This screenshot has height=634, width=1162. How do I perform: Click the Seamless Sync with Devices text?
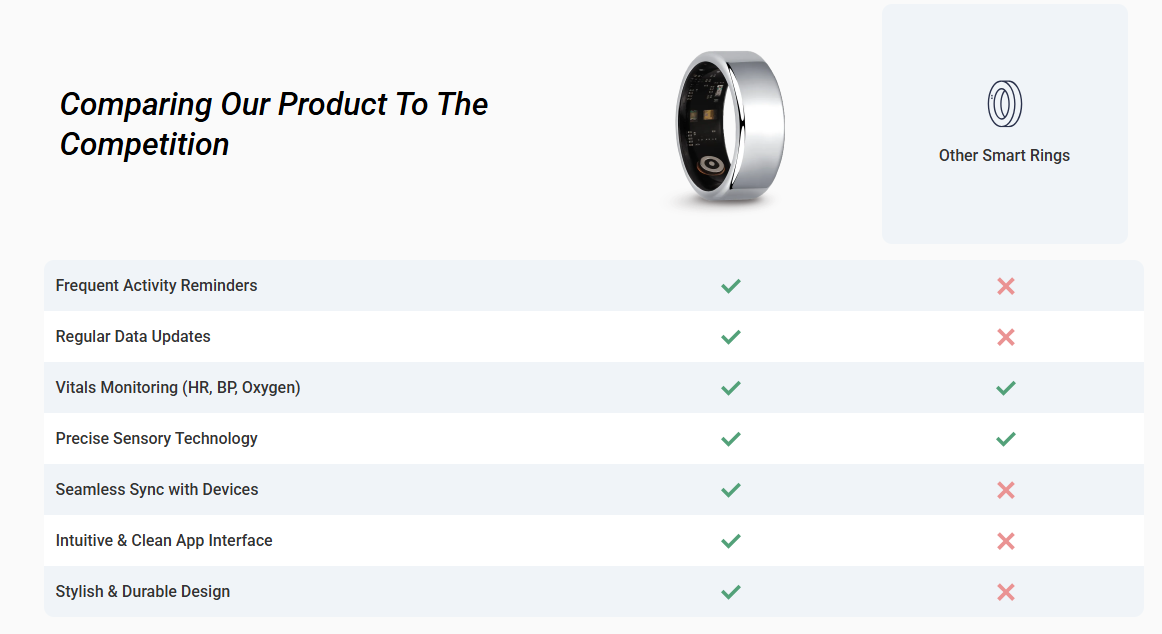[x=157, y=490]
